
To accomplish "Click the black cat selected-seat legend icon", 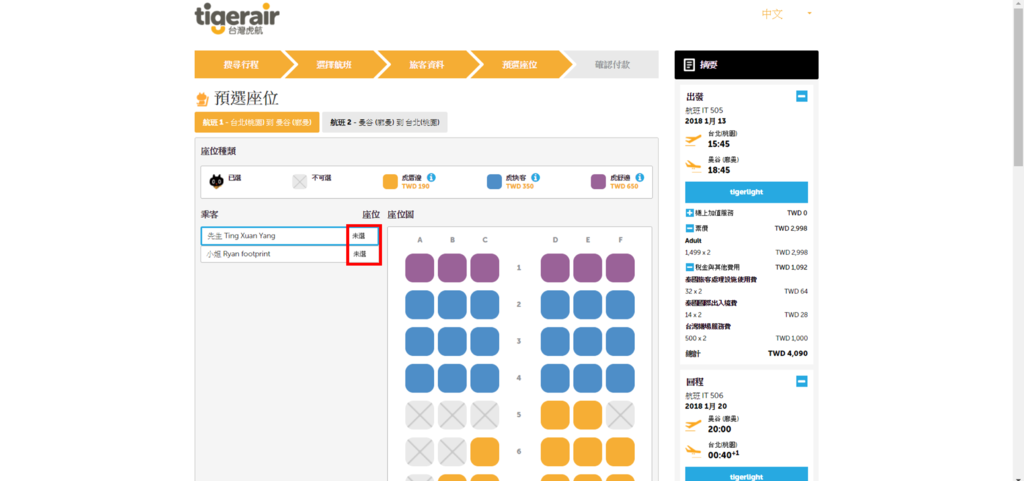I will [216, 182].
